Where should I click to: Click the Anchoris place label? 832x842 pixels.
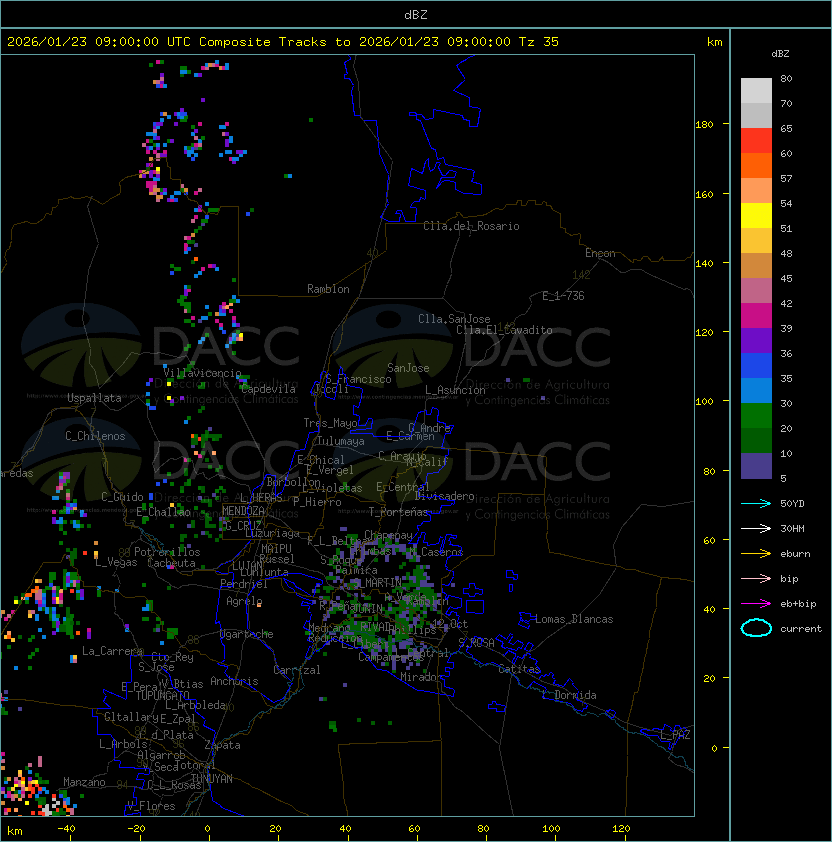point(234,681)
